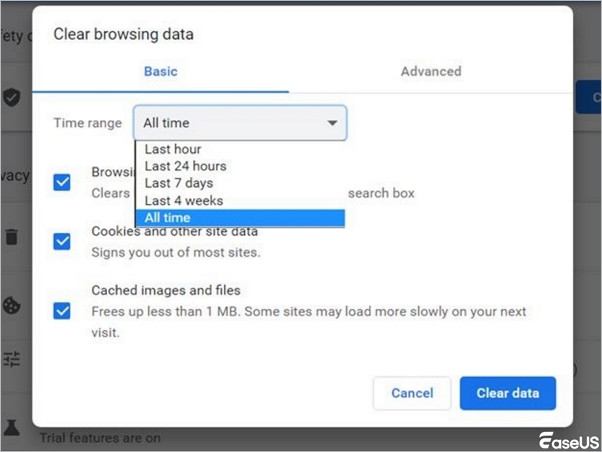Click the flask trial features icon

click(12, 428)
